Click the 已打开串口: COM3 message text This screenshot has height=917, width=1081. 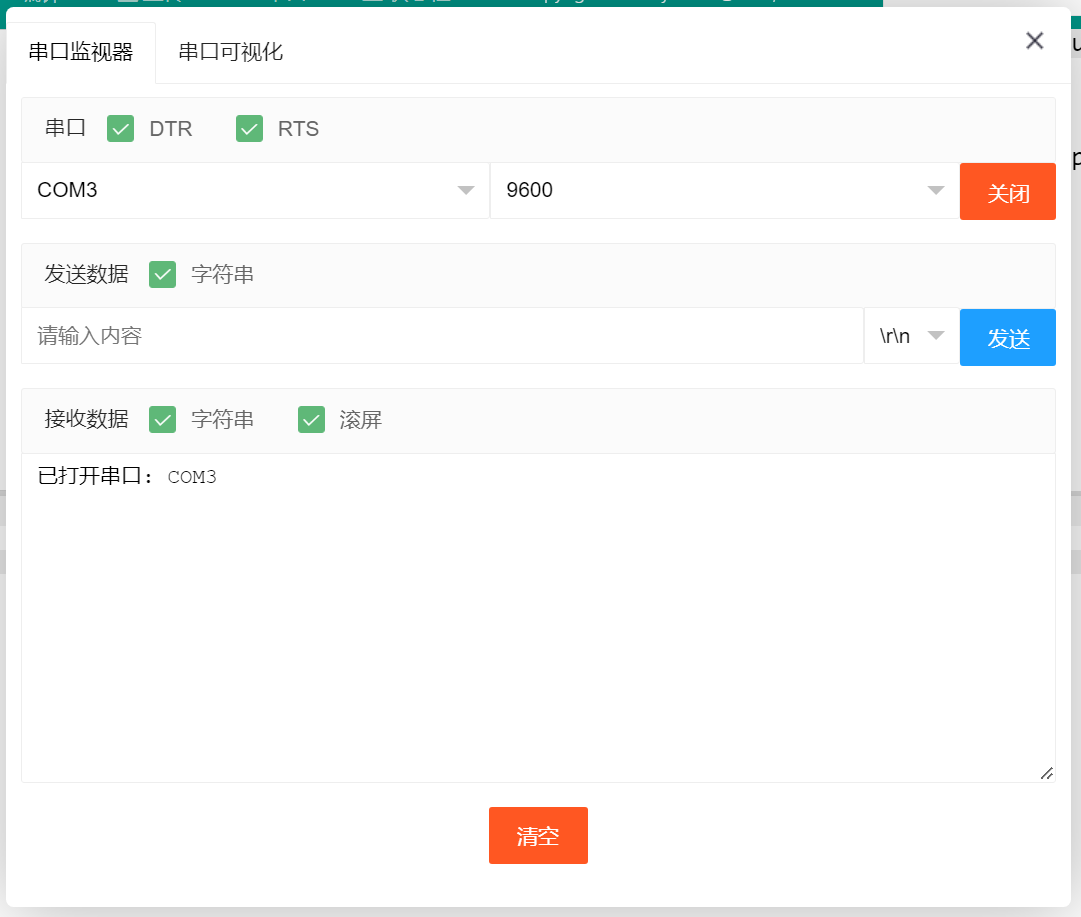pos(127,477)
